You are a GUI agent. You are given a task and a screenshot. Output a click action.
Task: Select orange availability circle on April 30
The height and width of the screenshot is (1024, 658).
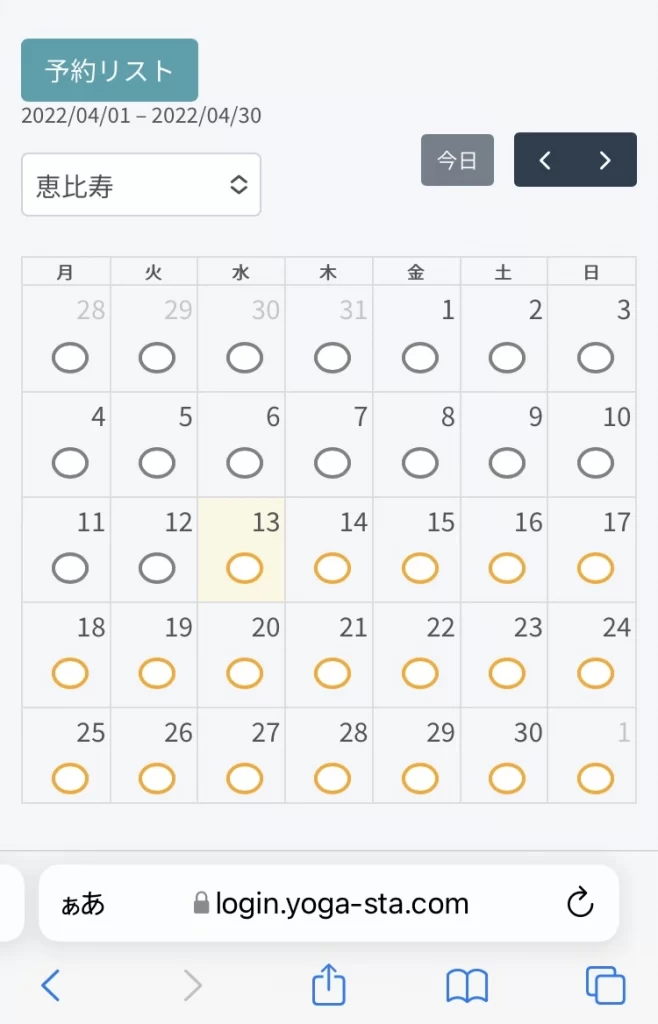[507, 778]
